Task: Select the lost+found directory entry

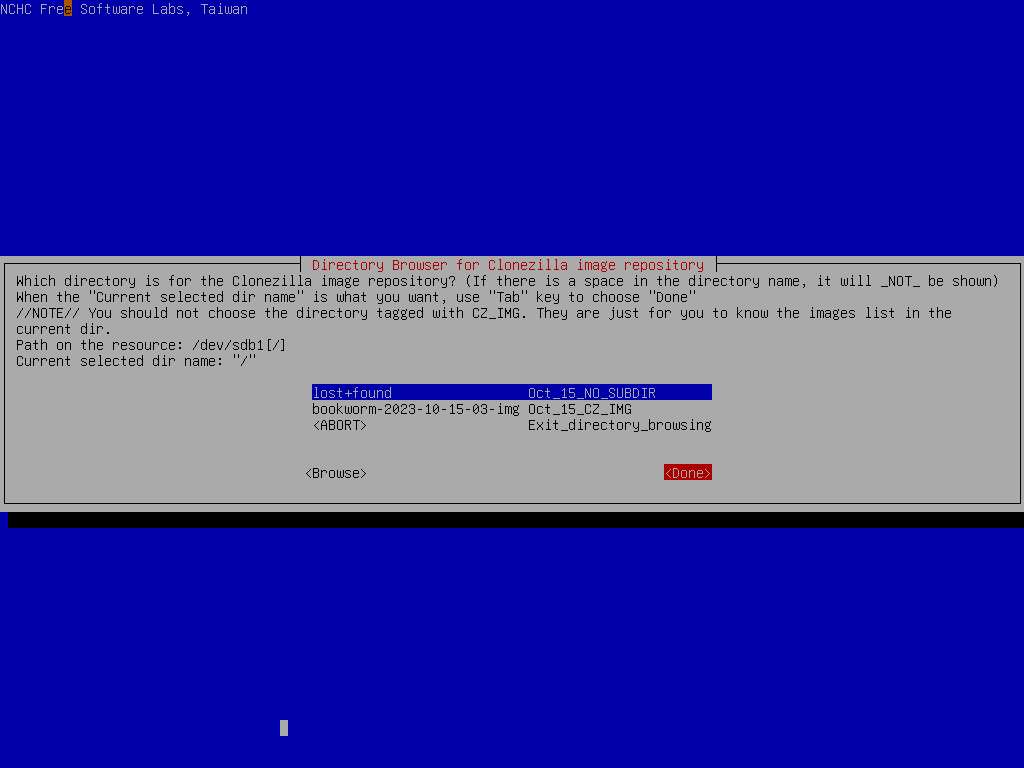Action: coord(352,392)
